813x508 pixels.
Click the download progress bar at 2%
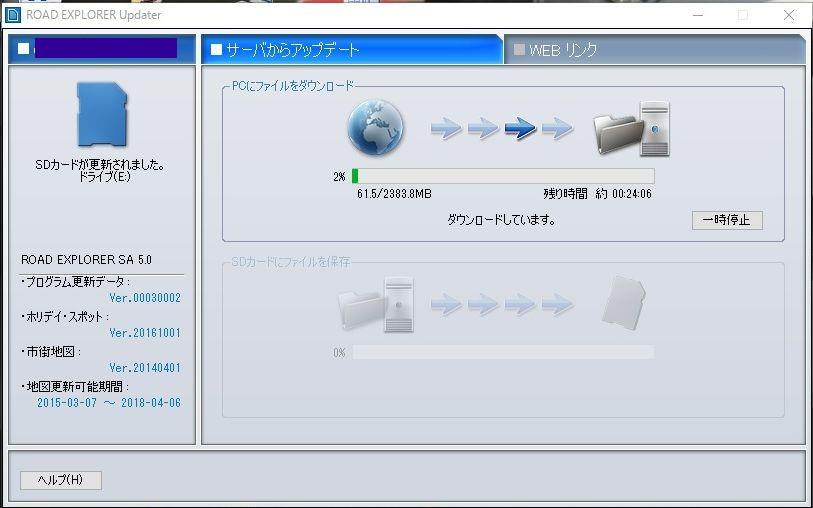503,176
